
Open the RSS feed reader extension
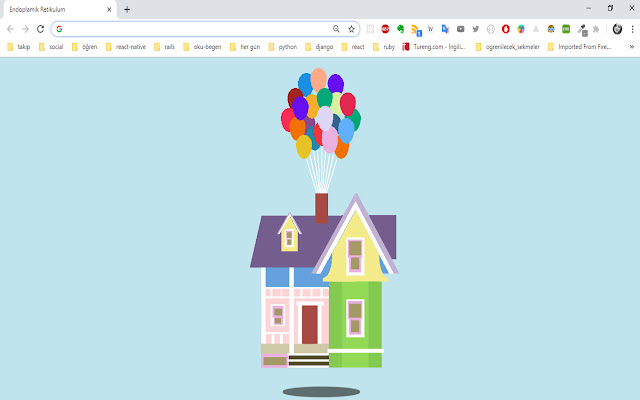(x=416, y=30)
